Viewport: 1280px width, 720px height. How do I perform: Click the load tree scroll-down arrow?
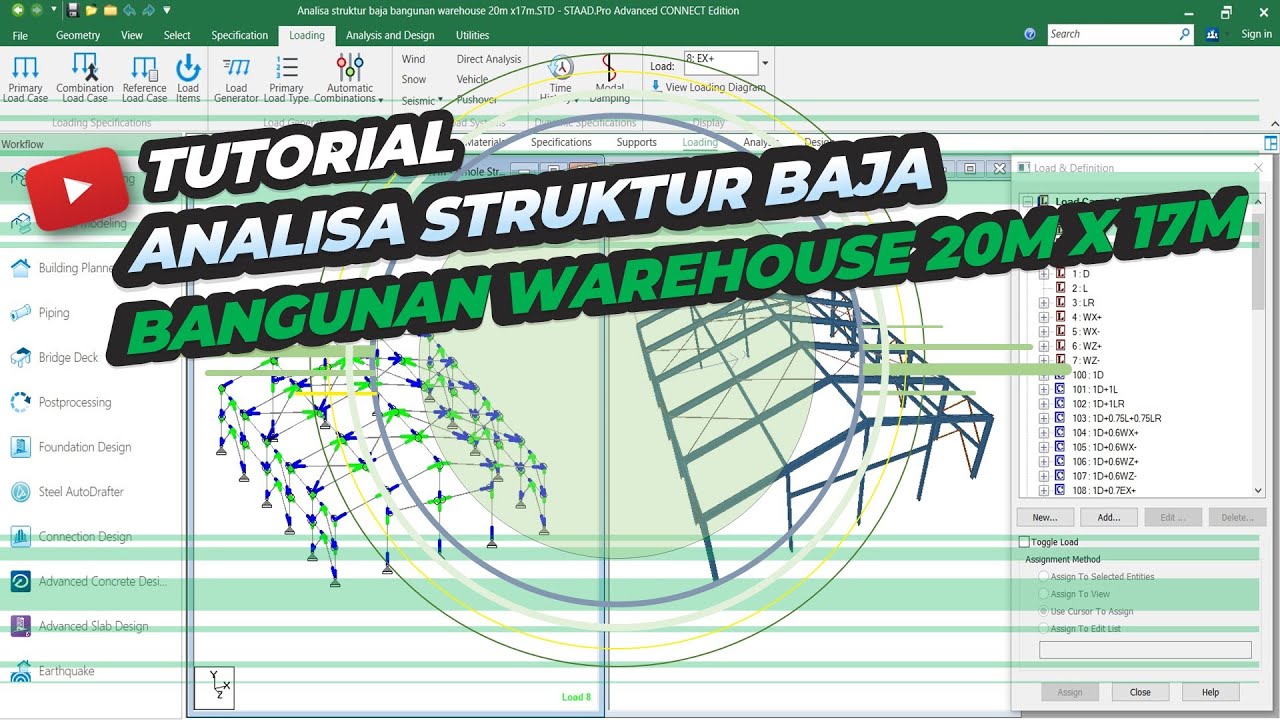coord(1259,490)
